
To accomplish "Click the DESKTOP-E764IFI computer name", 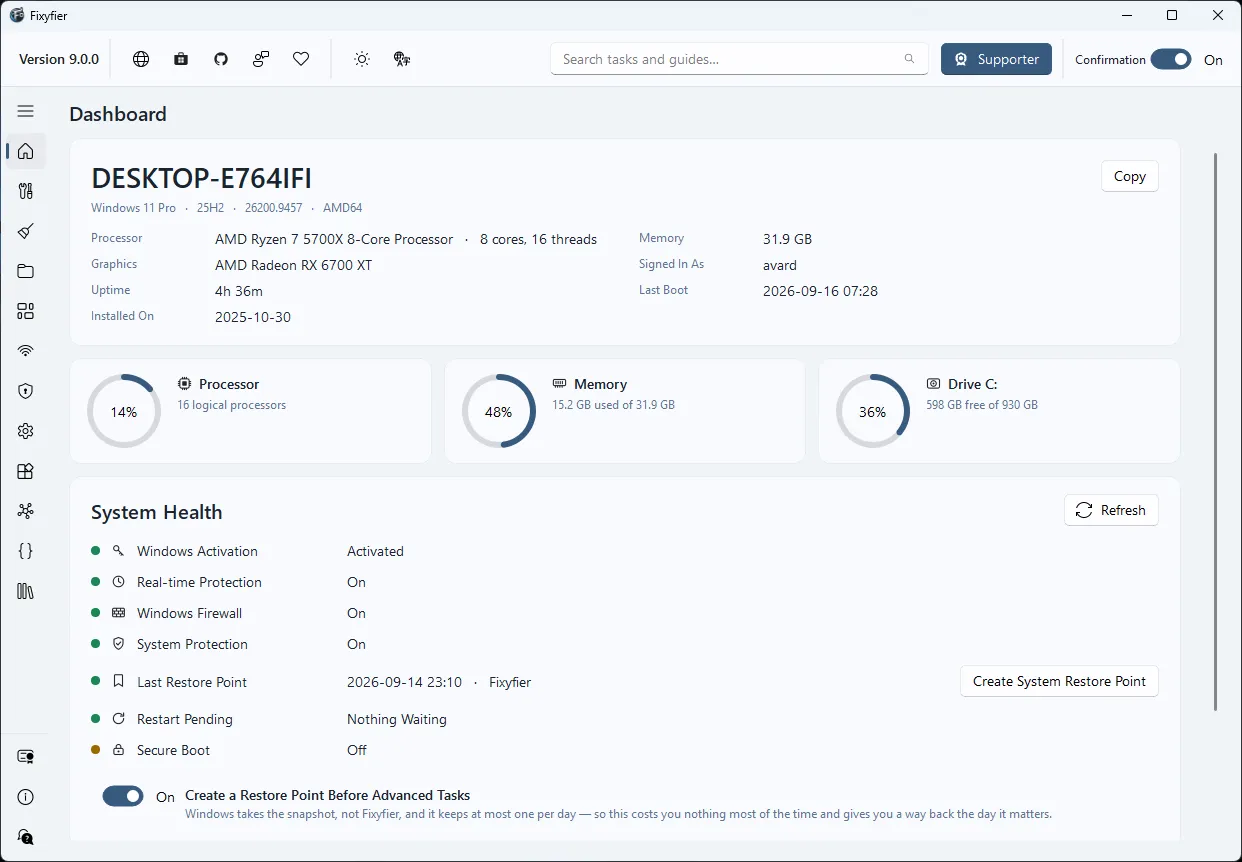I will click(202, 178).
